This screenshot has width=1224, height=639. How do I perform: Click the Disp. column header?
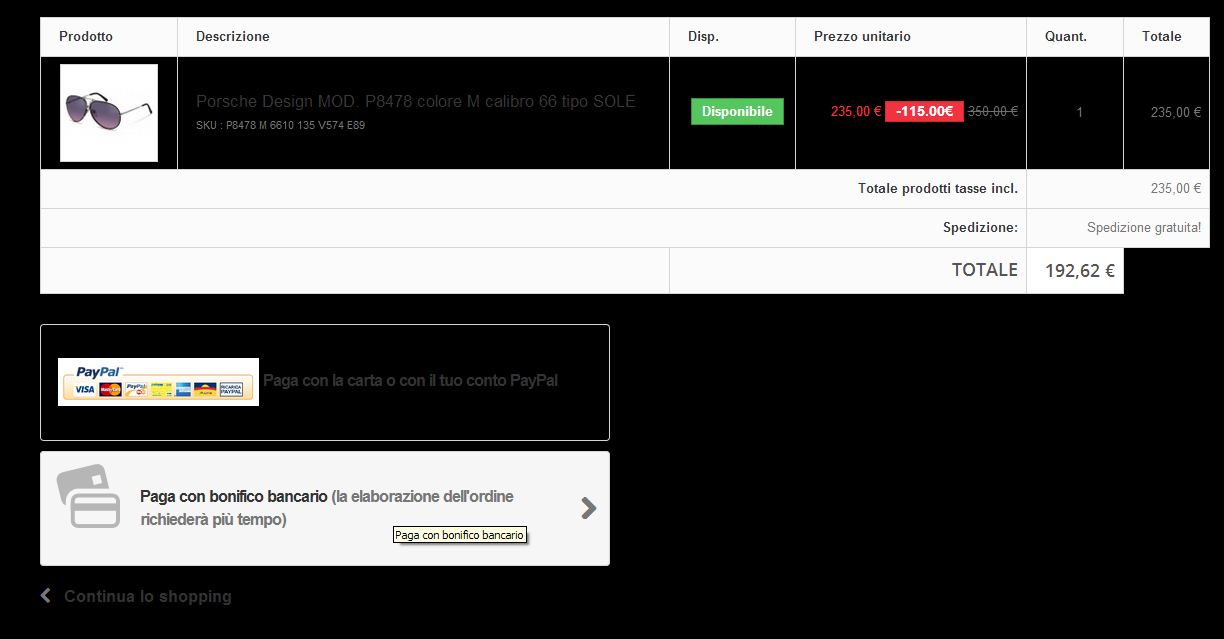[703, 37]
